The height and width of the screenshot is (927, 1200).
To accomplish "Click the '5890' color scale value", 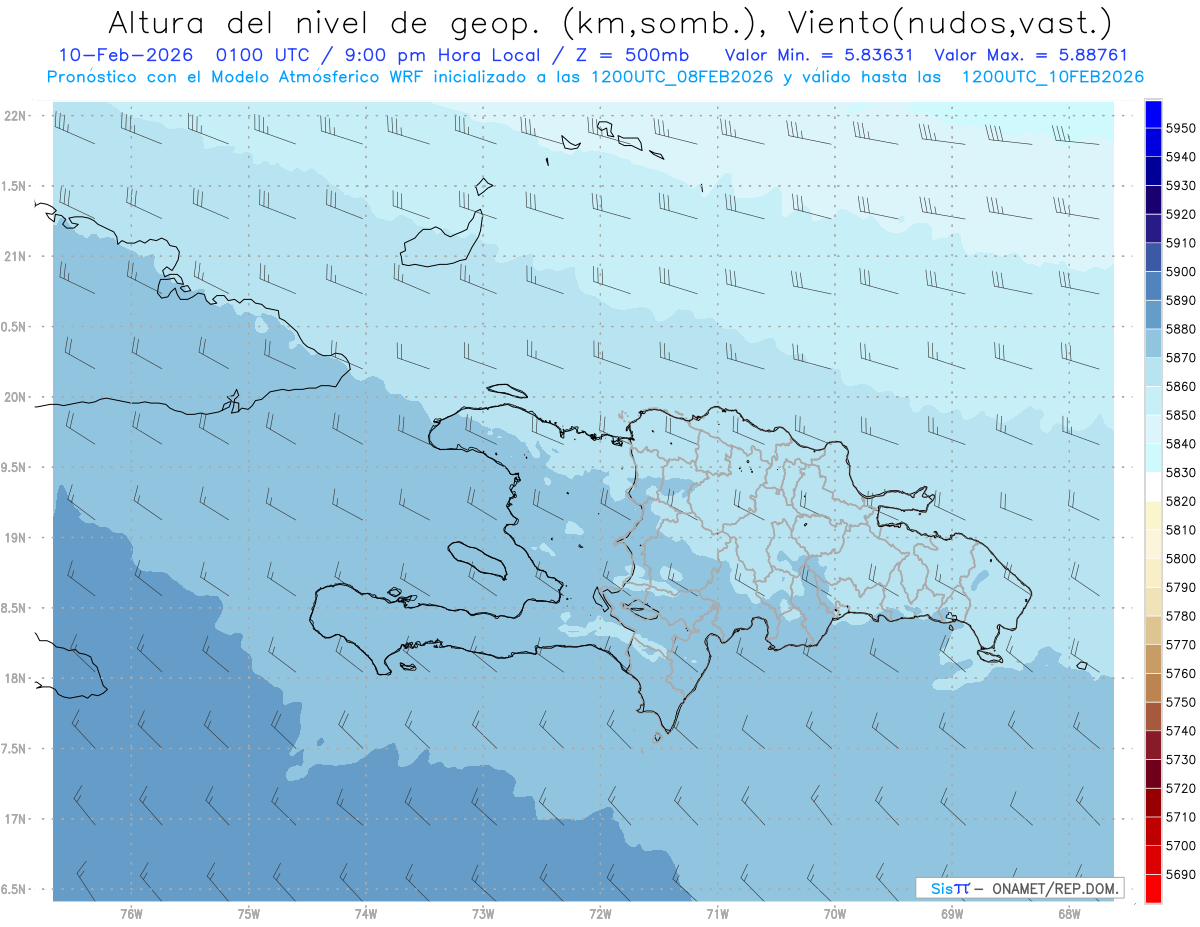I will coord(1181,300).
